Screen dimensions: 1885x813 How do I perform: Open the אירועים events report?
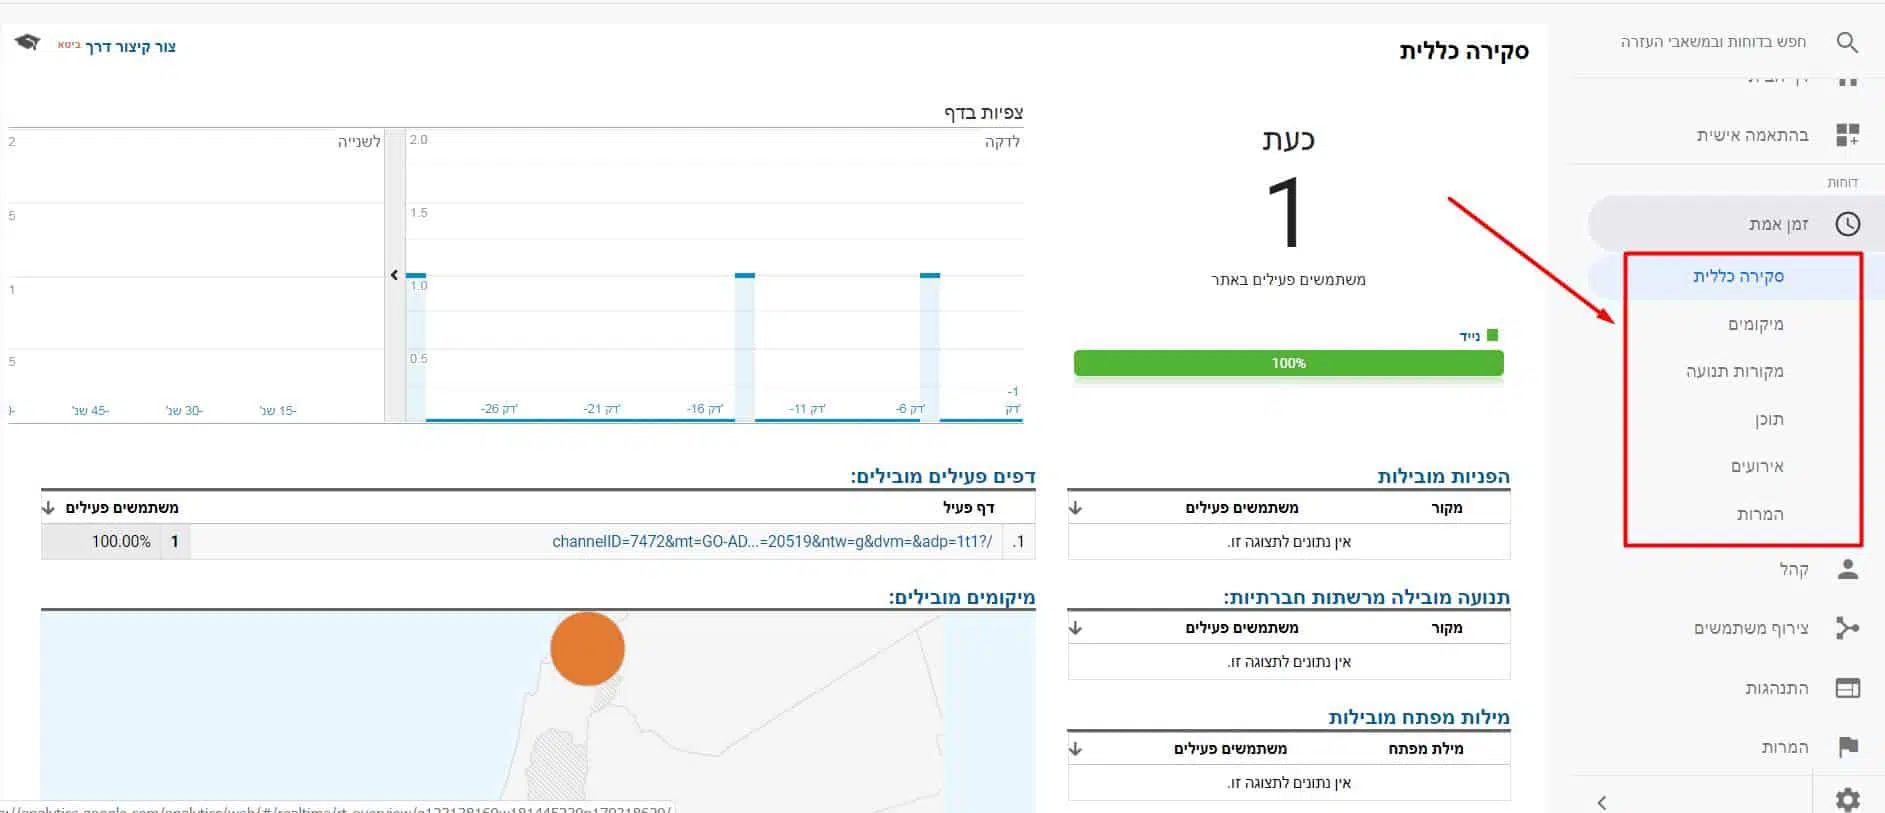(x=1757, y=466)
